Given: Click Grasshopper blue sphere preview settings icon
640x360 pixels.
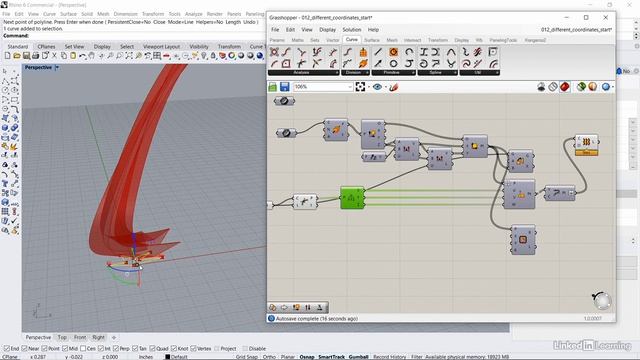Looking at the screenshot, I should coord(606,87).
